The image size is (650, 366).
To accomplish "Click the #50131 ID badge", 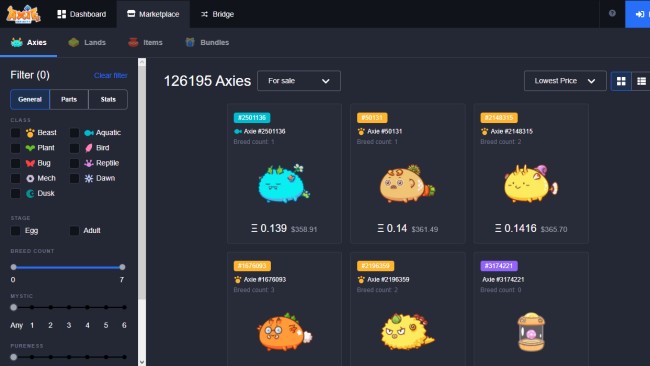I will (372, 118).
